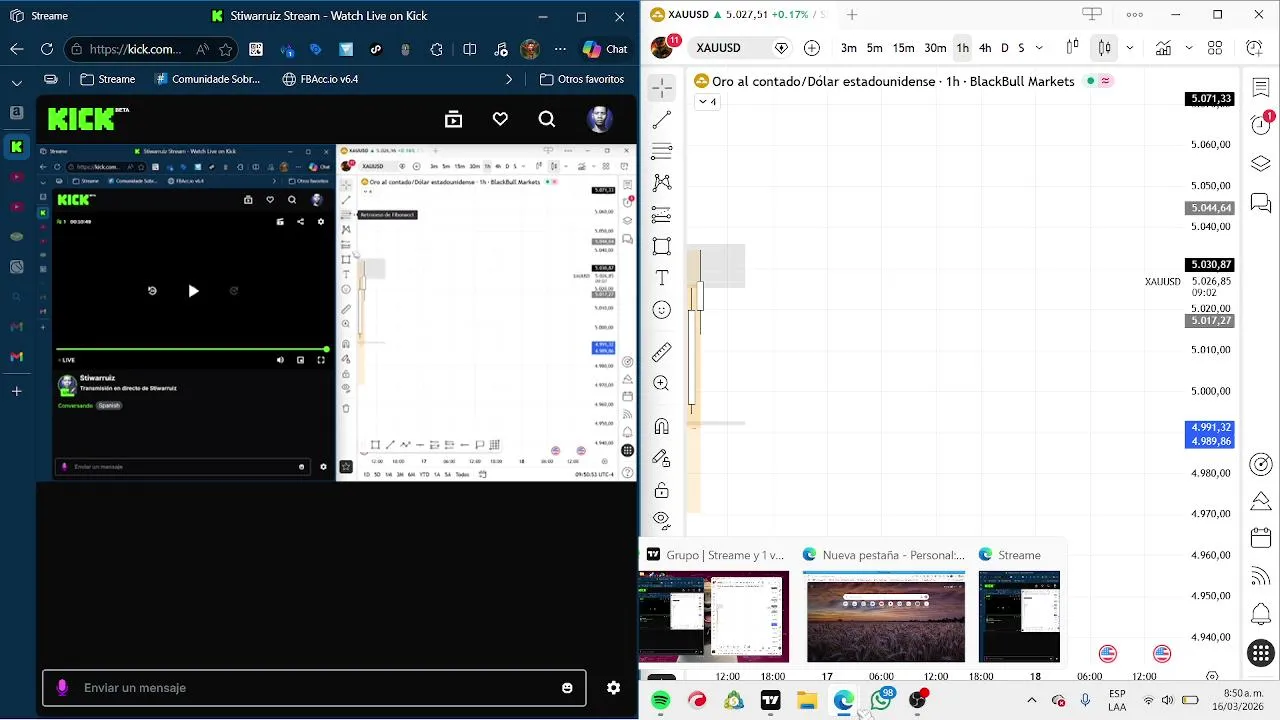Viewport: 1280px width, 720px height.
Task: Open the calendar panel in right sidebar
Action: pyautogui.click(x=1260, y=538)
